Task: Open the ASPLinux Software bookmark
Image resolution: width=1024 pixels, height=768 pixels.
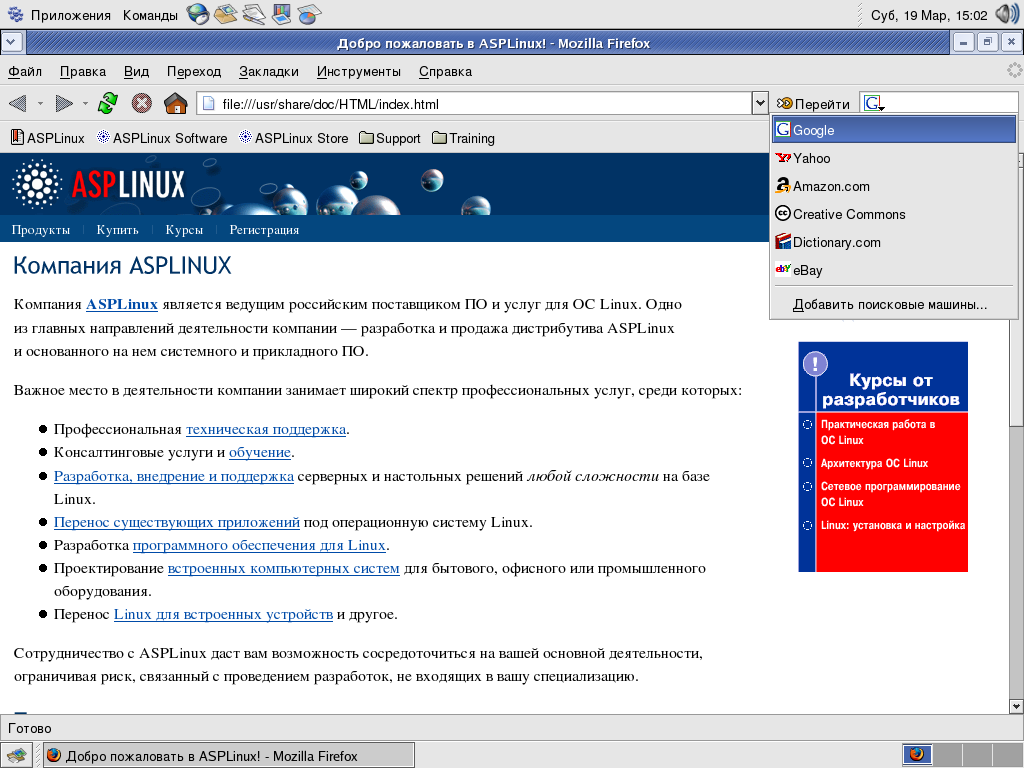Action: click(162, 138)
